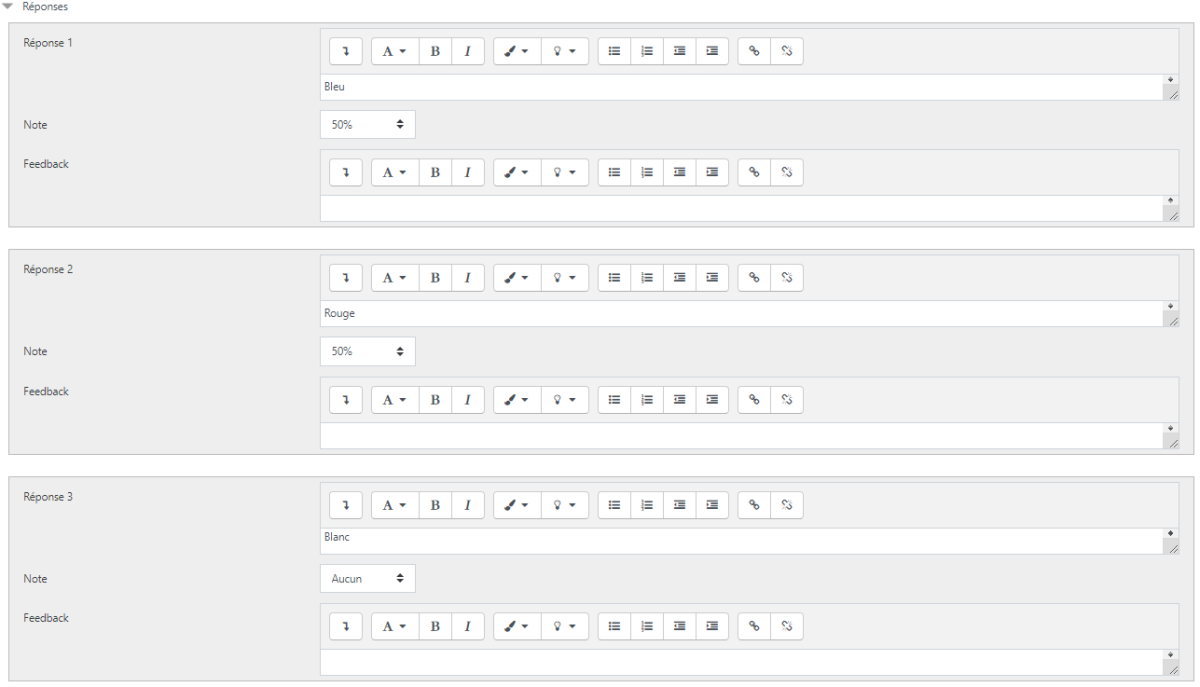Image resolution: width=1200 pixels, height=687 pixels.
Task: Open Note dropdown for Réponse 2
Action: tap(367, 352)
